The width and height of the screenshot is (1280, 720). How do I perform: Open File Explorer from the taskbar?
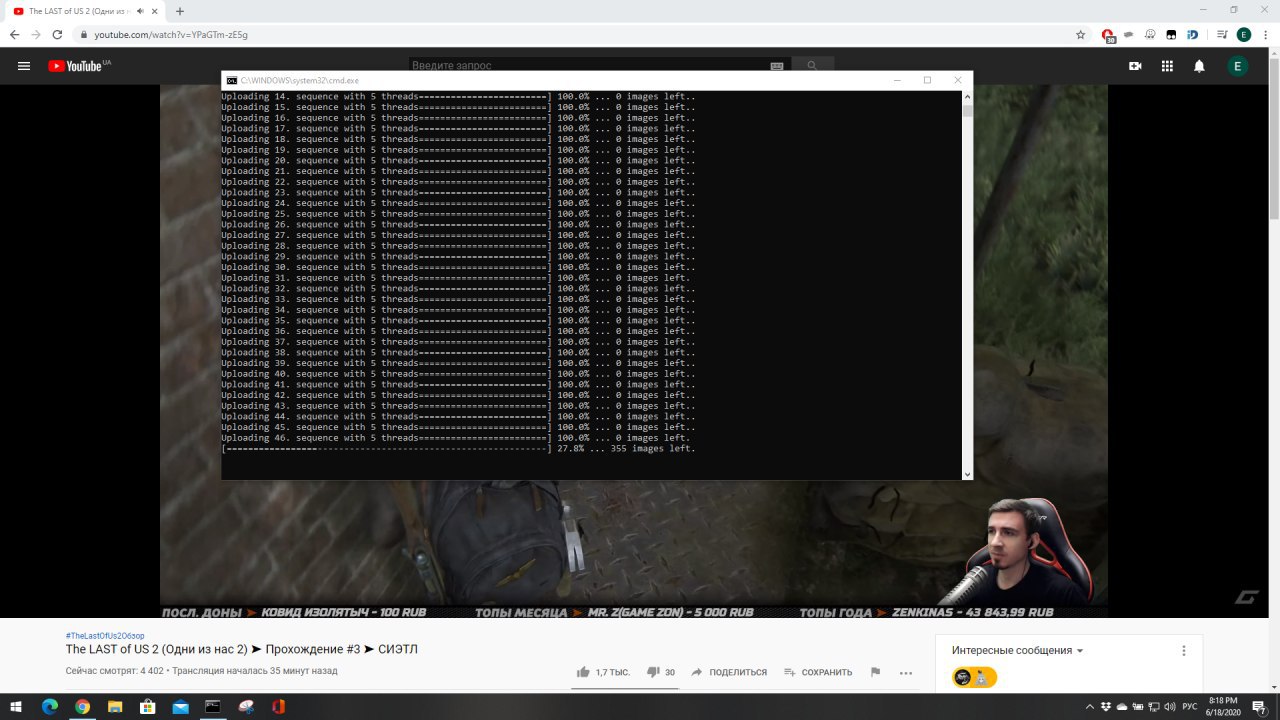pos(115,706)
